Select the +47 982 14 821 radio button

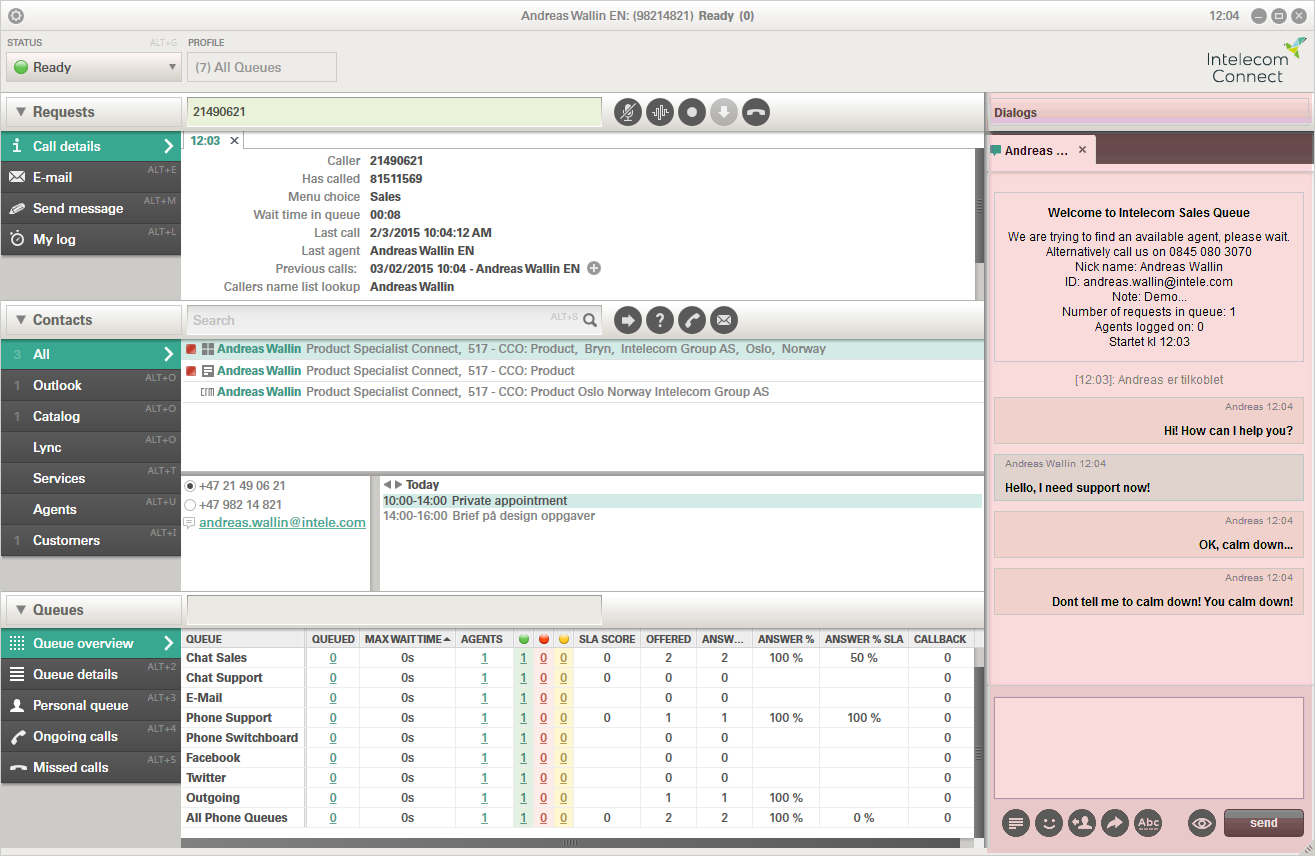tap(190, 505)
